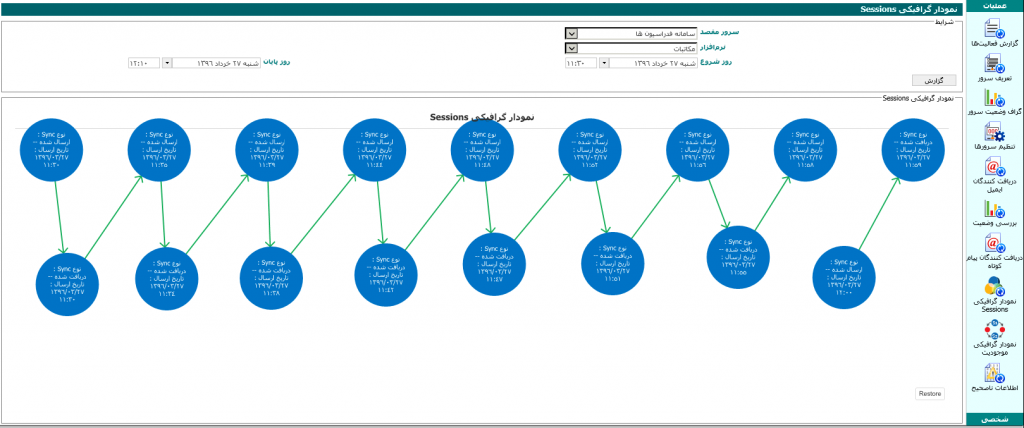Select the session node timed 11:35
The image size is (1024, 428).
[159, 150]
